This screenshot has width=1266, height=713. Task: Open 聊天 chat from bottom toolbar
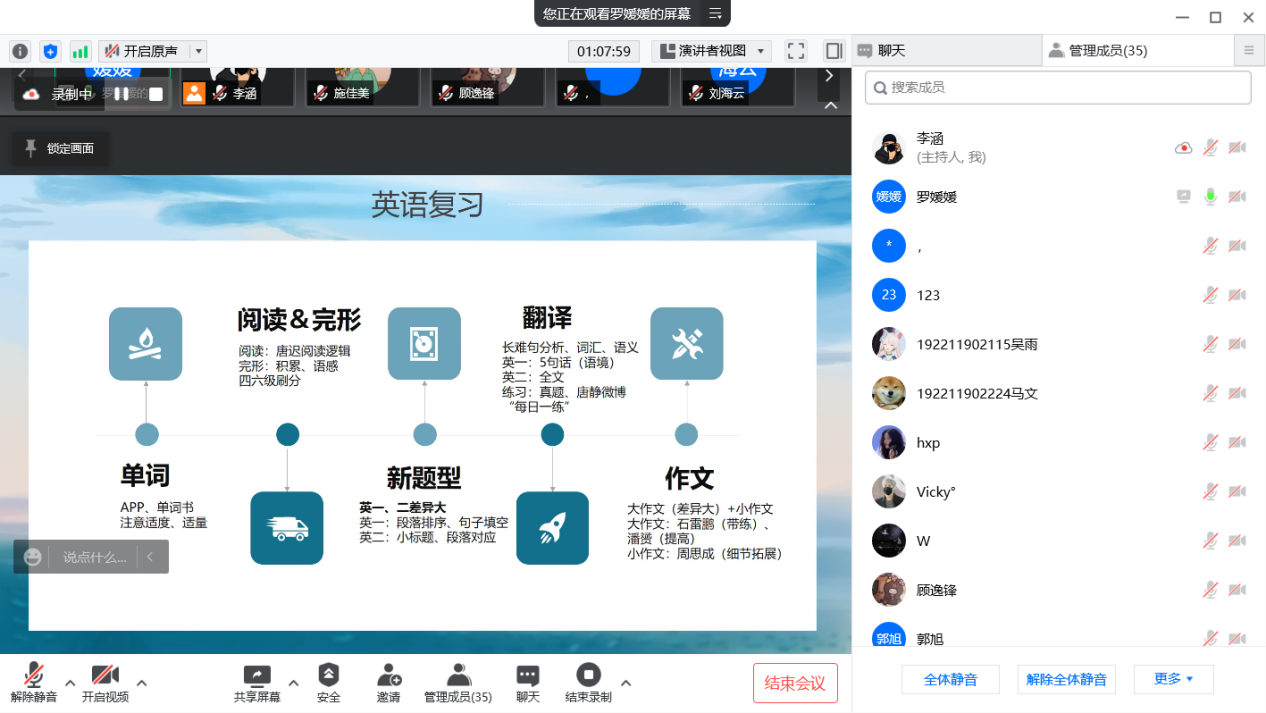click(x=527, y=682)
